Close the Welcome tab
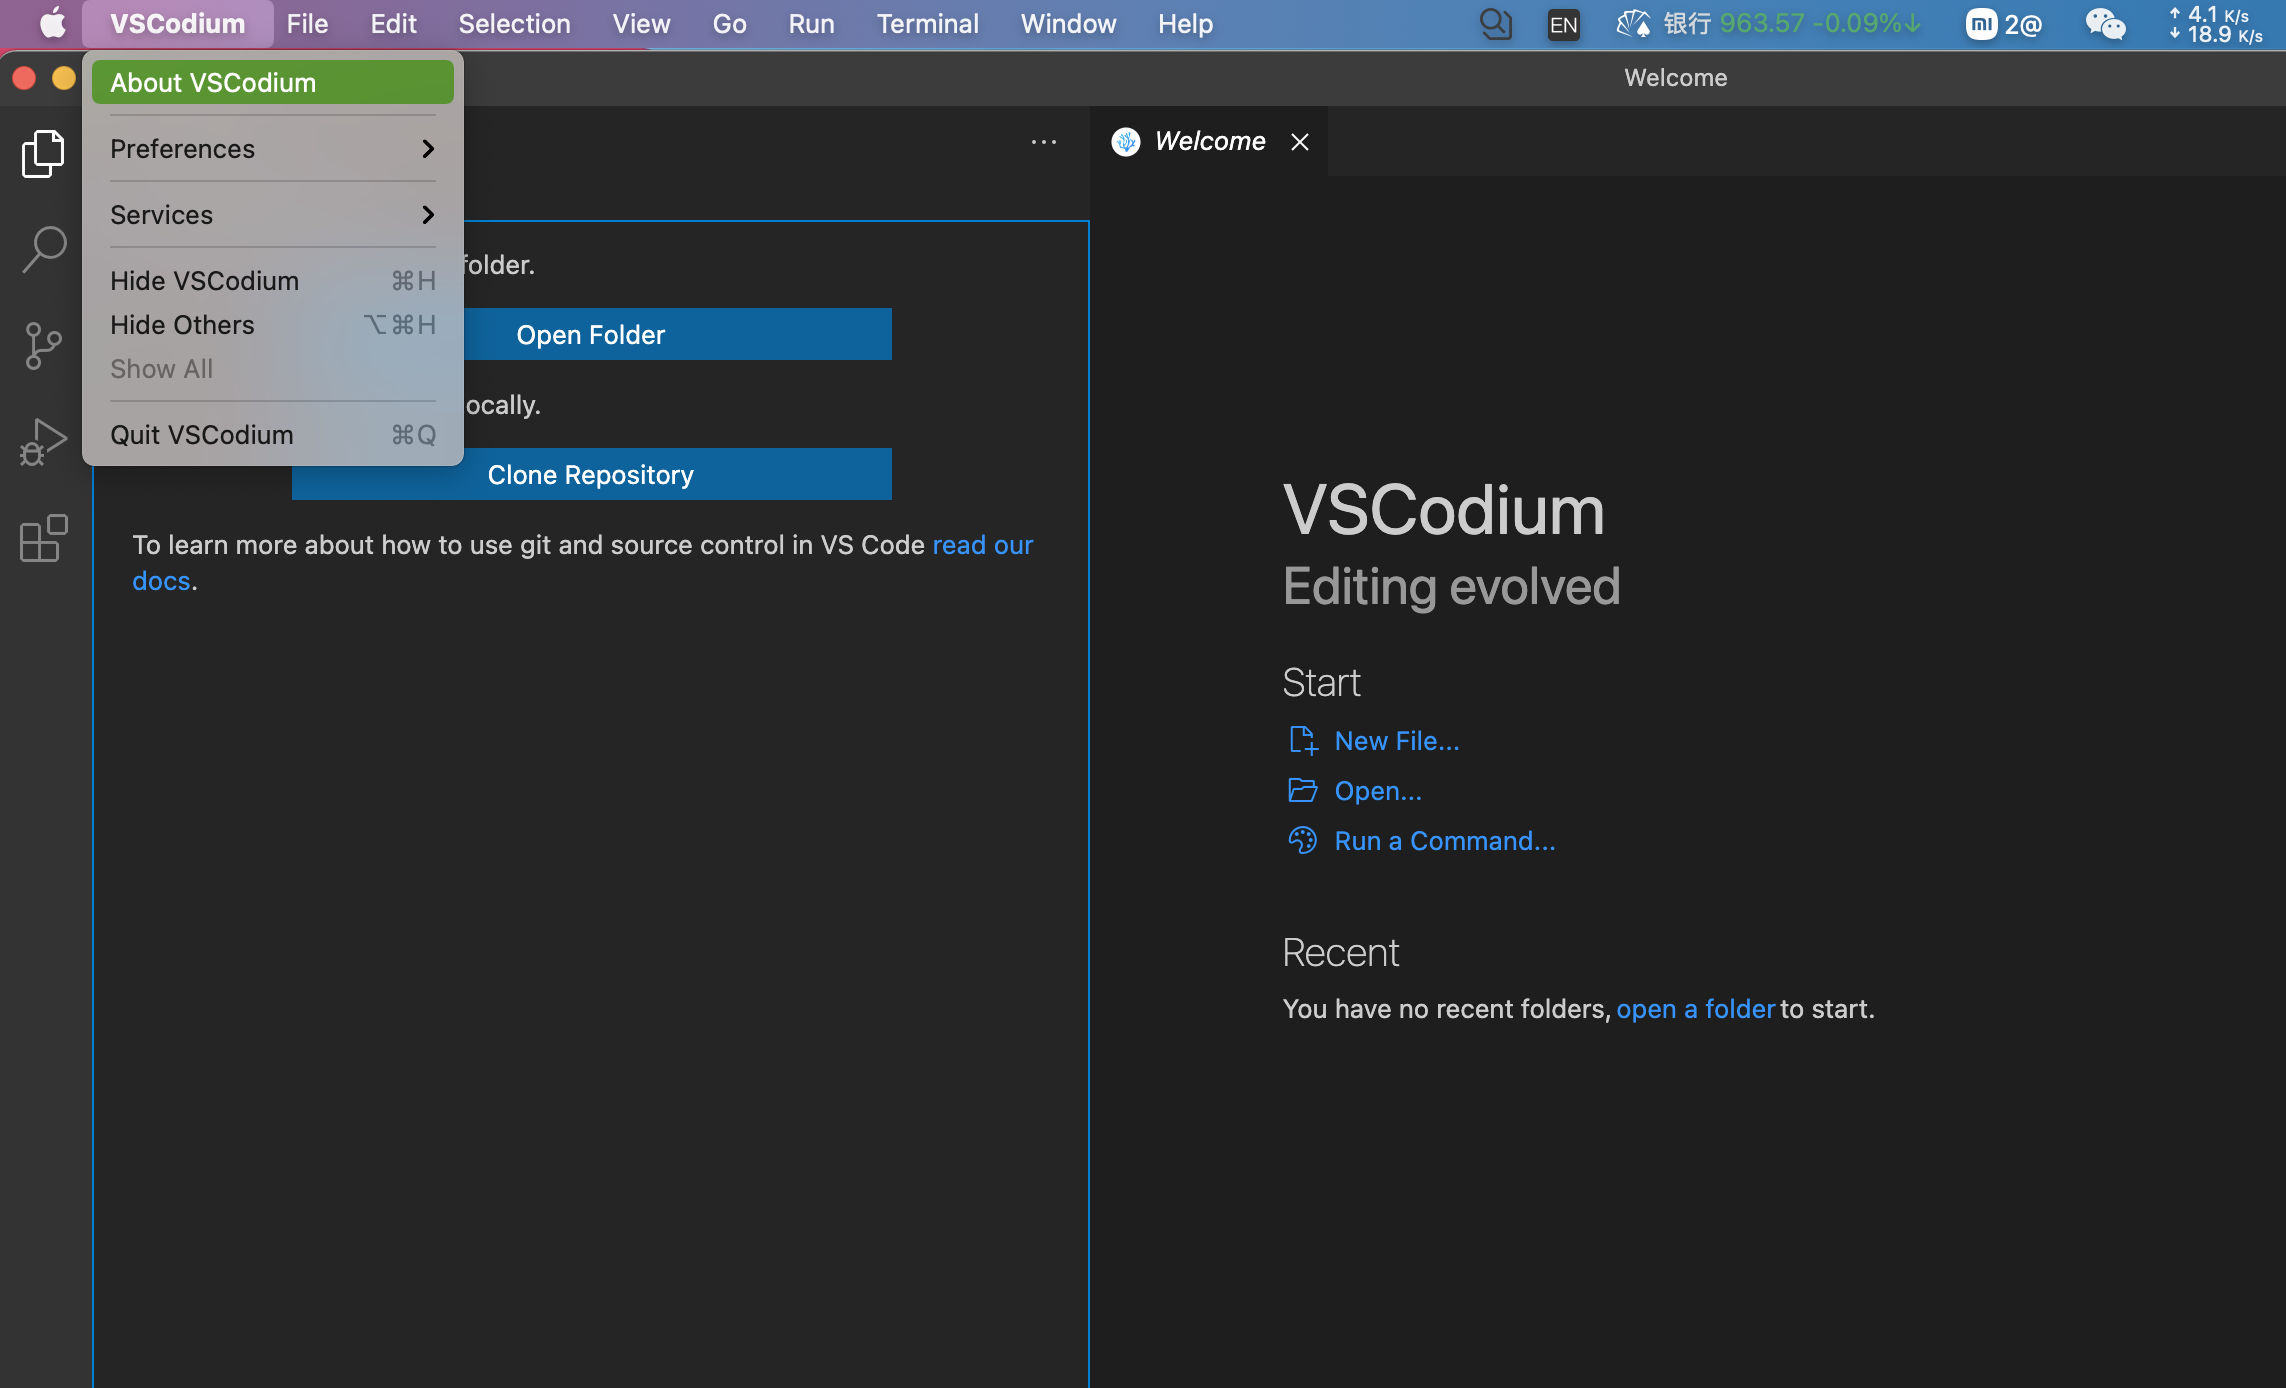Screen dimensions: 2286x1388 click(x=1298, y=141)
